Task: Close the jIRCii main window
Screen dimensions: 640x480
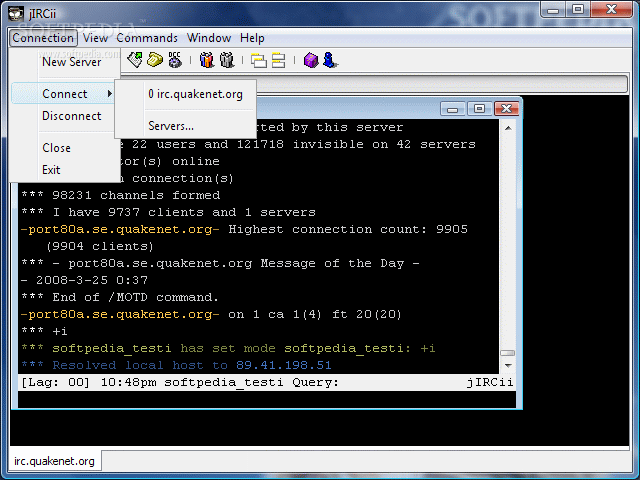Action: (x=611, y=10)
